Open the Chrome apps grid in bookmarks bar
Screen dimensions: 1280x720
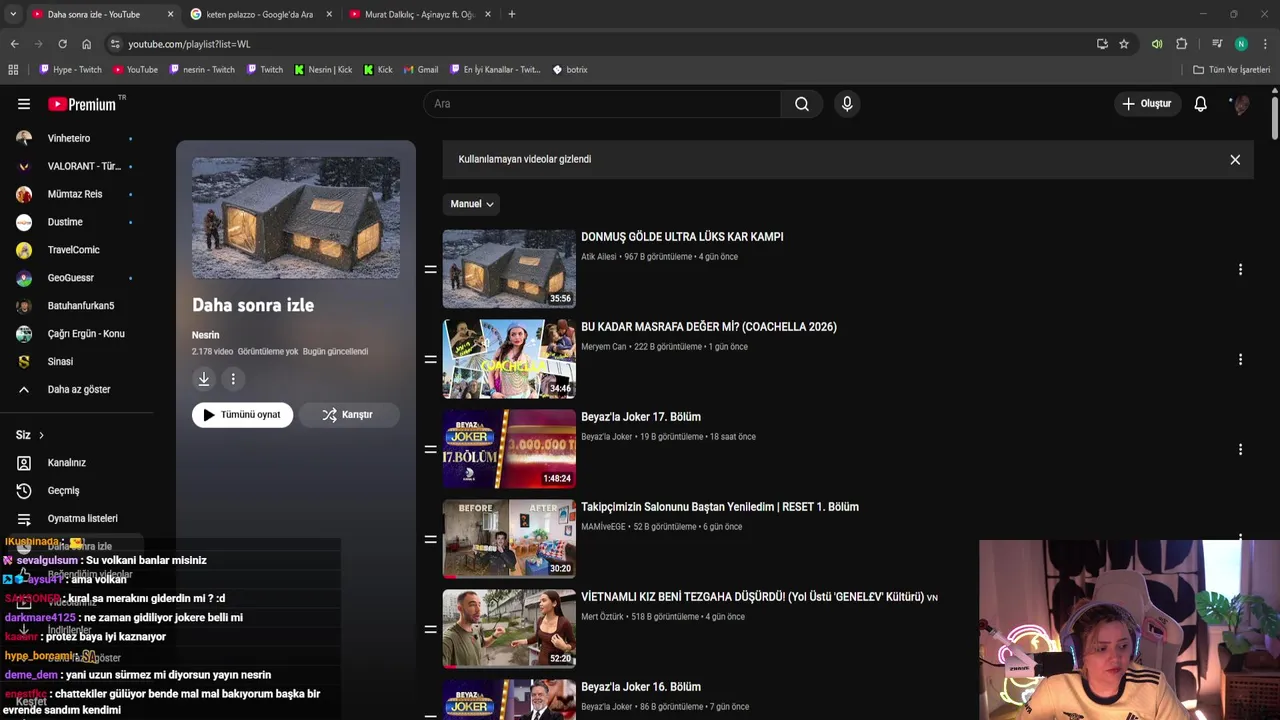click(x=13, y=70)
